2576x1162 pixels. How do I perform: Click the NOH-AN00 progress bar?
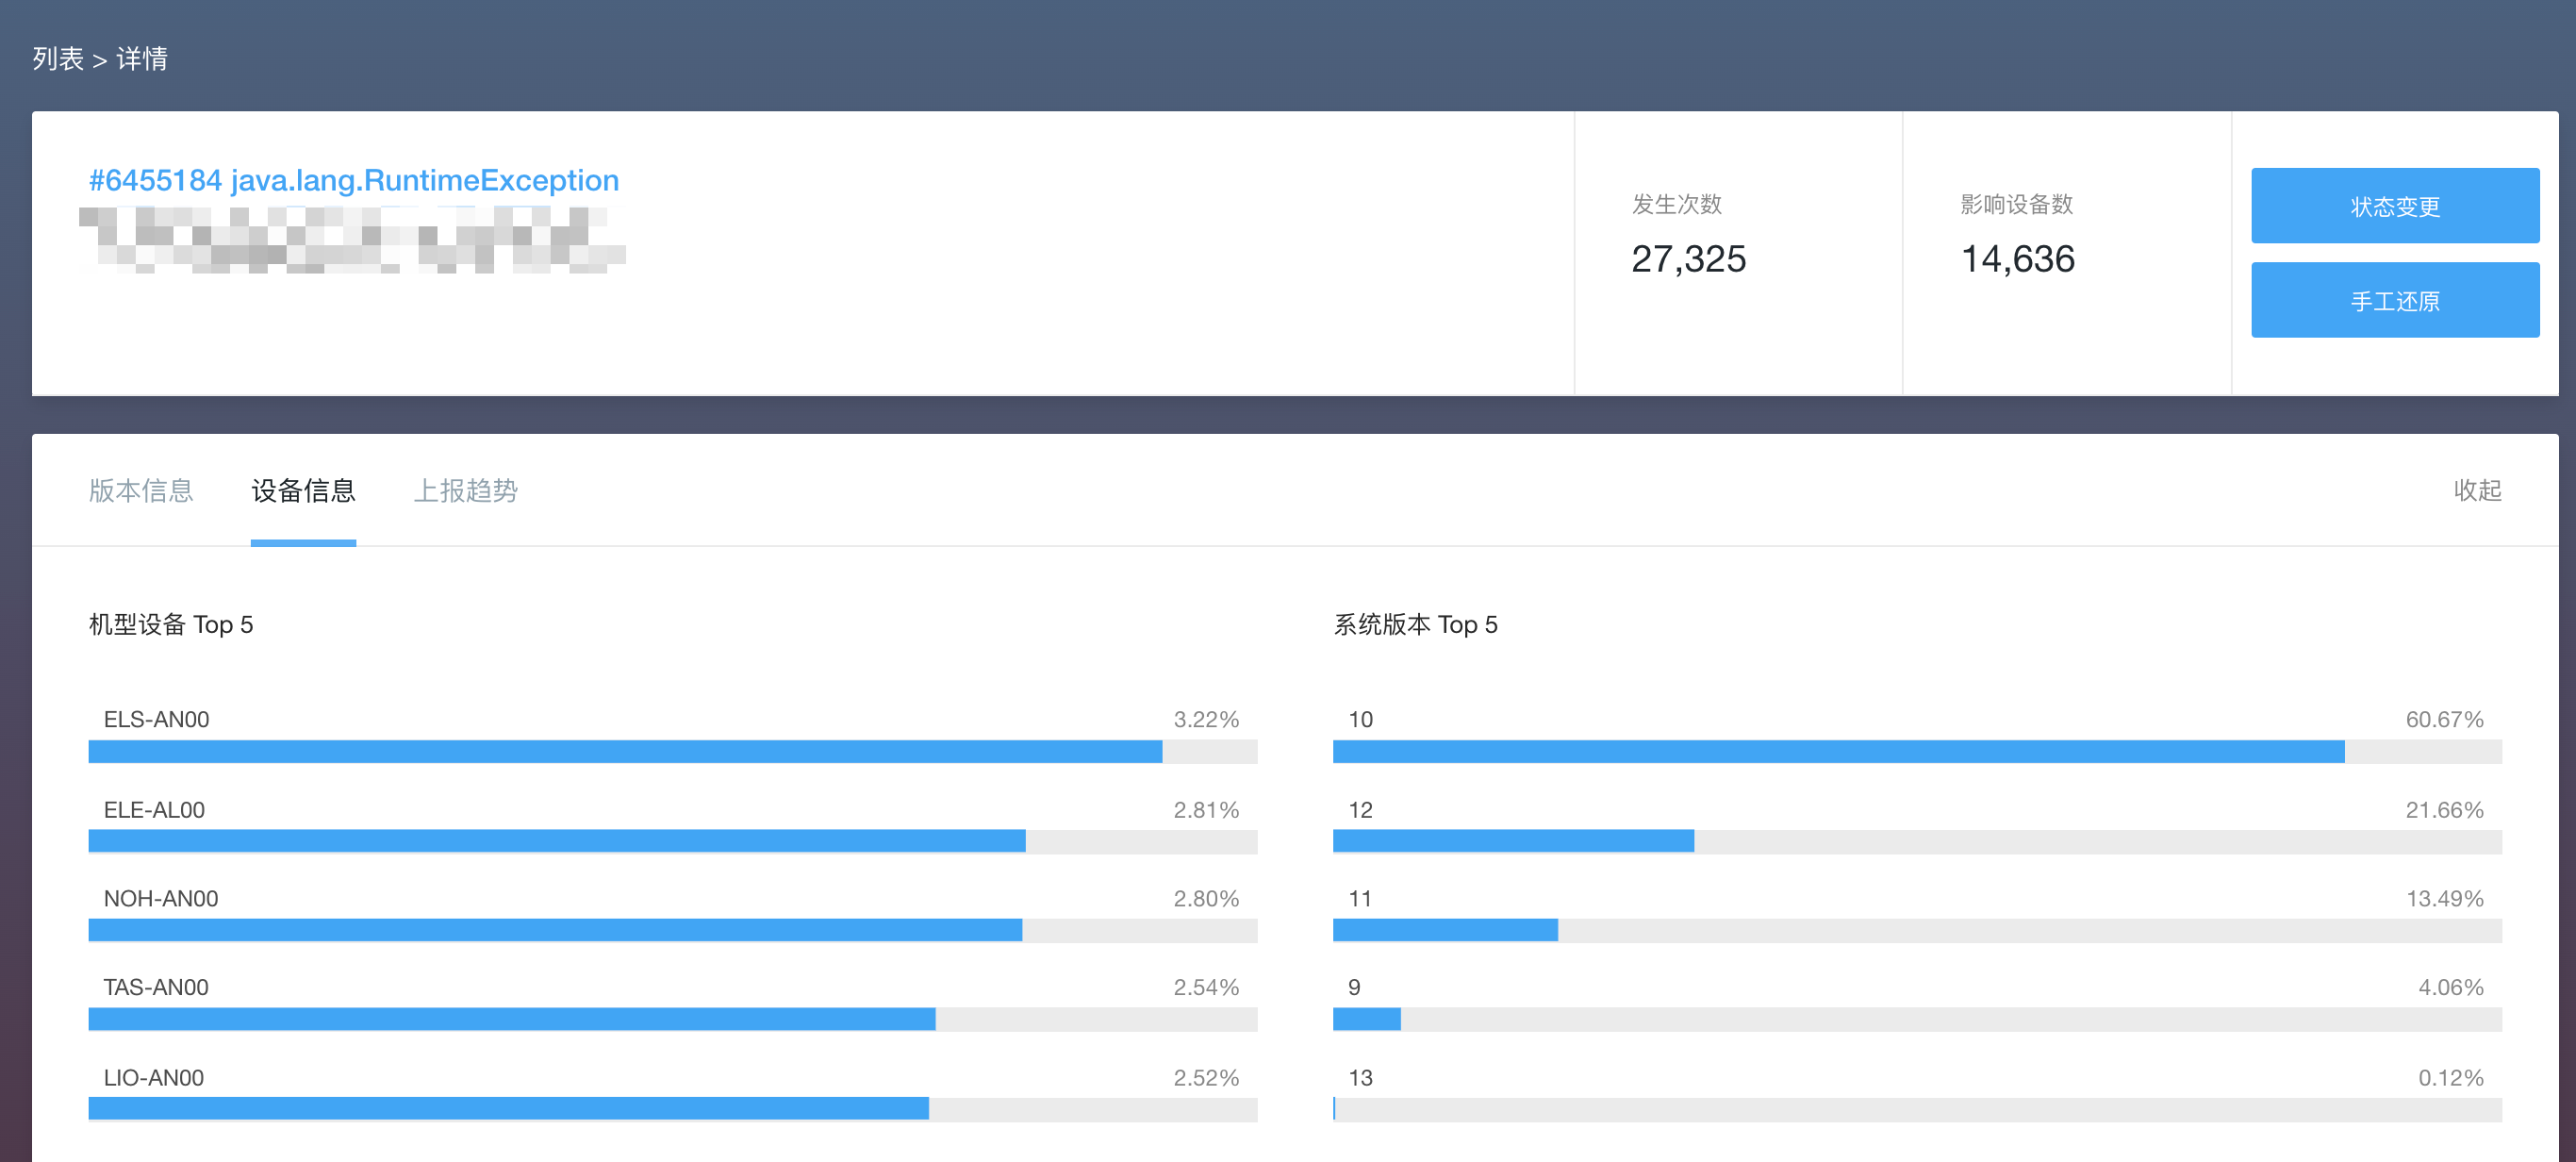(673, 930)
